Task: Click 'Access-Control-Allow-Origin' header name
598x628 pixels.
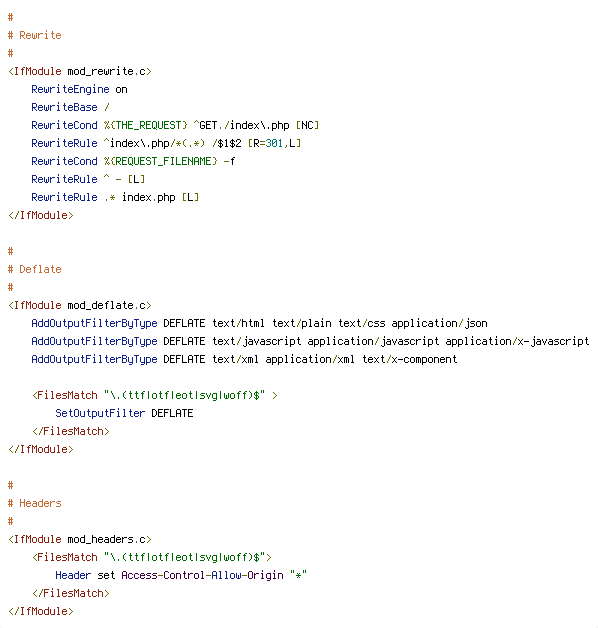Action: click(x=202, y=576)
